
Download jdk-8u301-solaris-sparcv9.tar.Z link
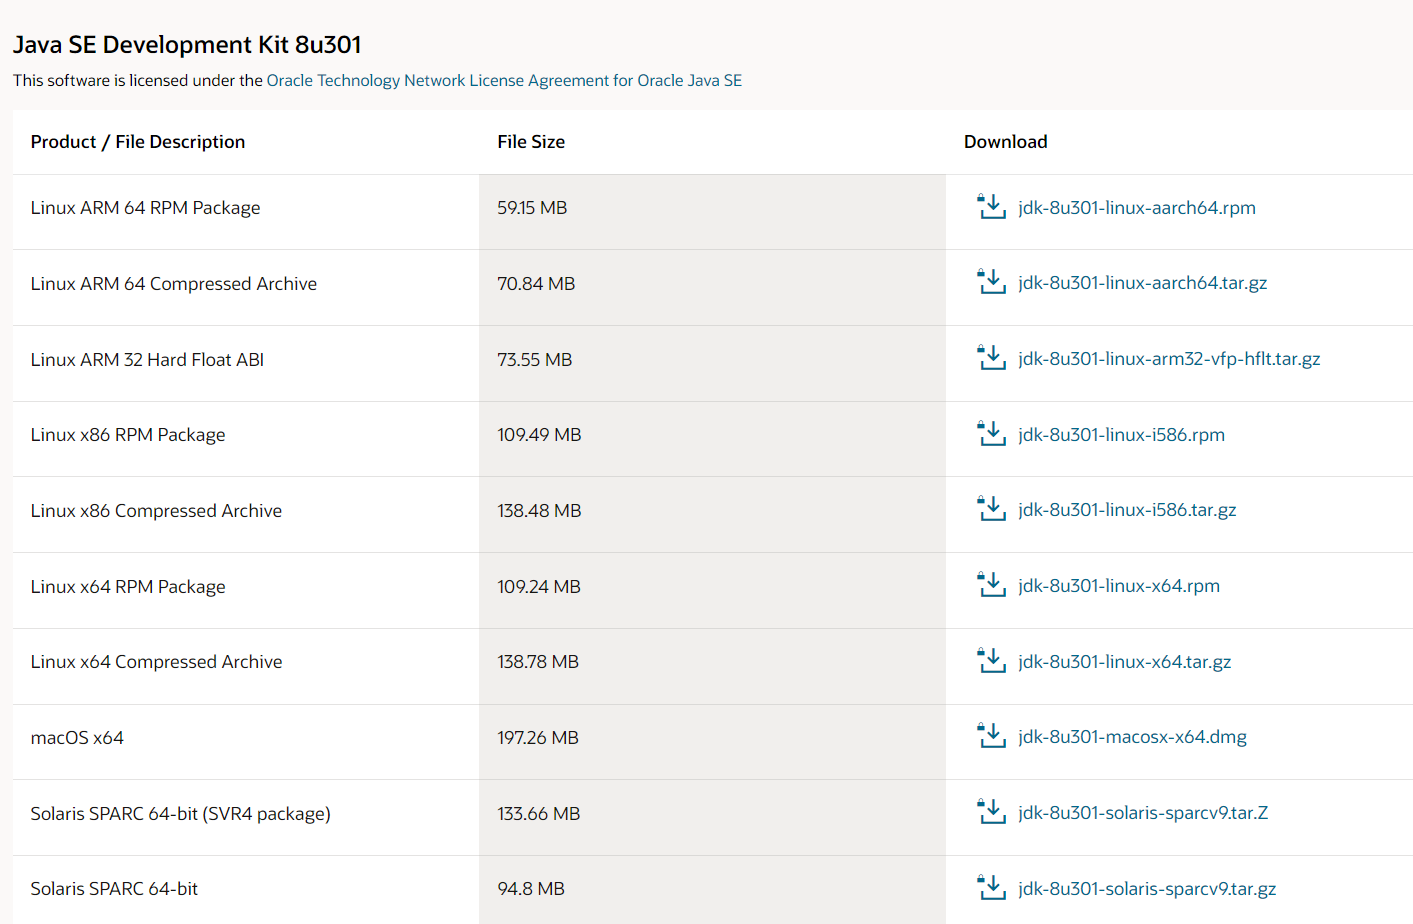click(x=1143, y=812)
